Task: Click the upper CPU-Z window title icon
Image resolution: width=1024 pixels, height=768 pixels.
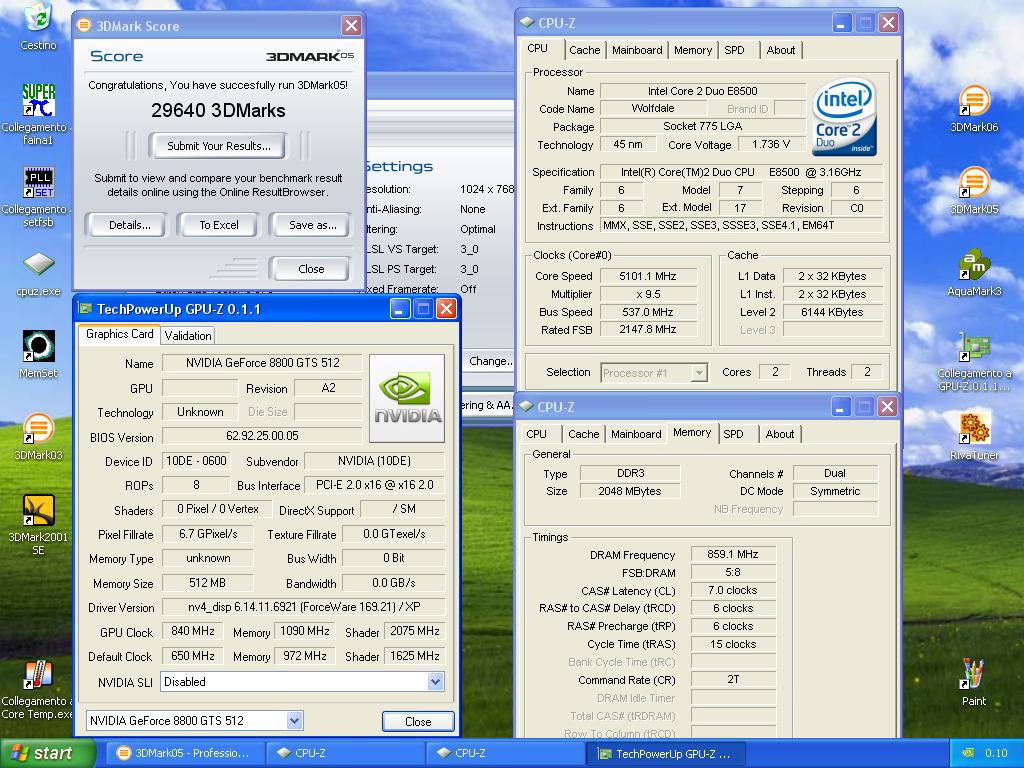Action: click(527, 23)
